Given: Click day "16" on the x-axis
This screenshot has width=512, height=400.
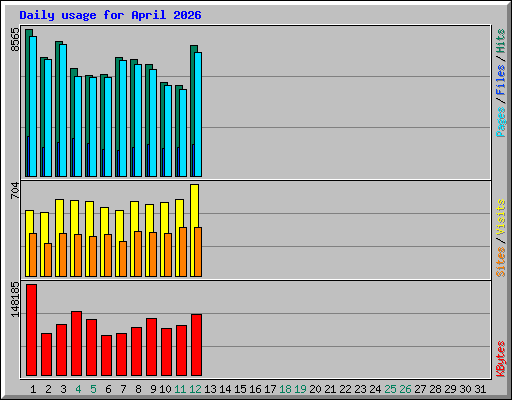Looking at the screenshot, I should pos(255,389).
